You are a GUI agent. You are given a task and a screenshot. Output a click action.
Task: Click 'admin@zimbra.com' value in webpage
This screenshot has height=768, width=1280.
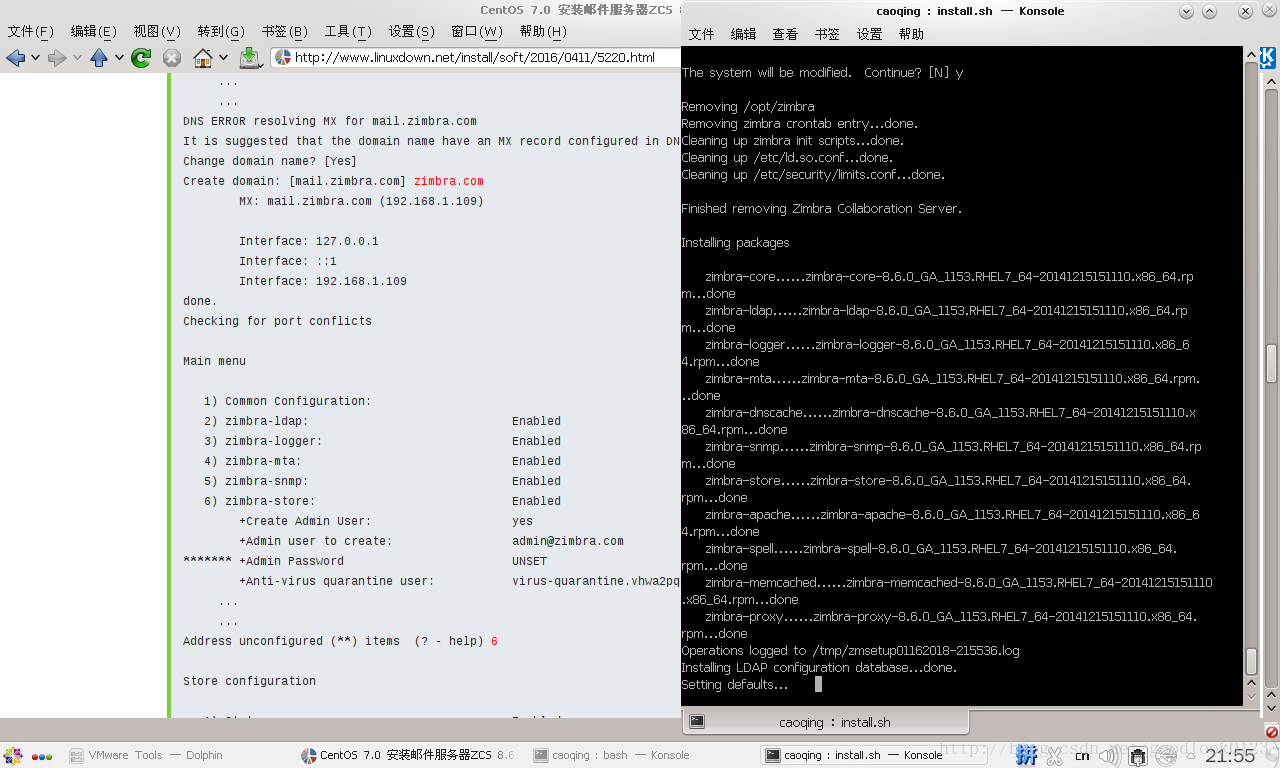point(568,541)
